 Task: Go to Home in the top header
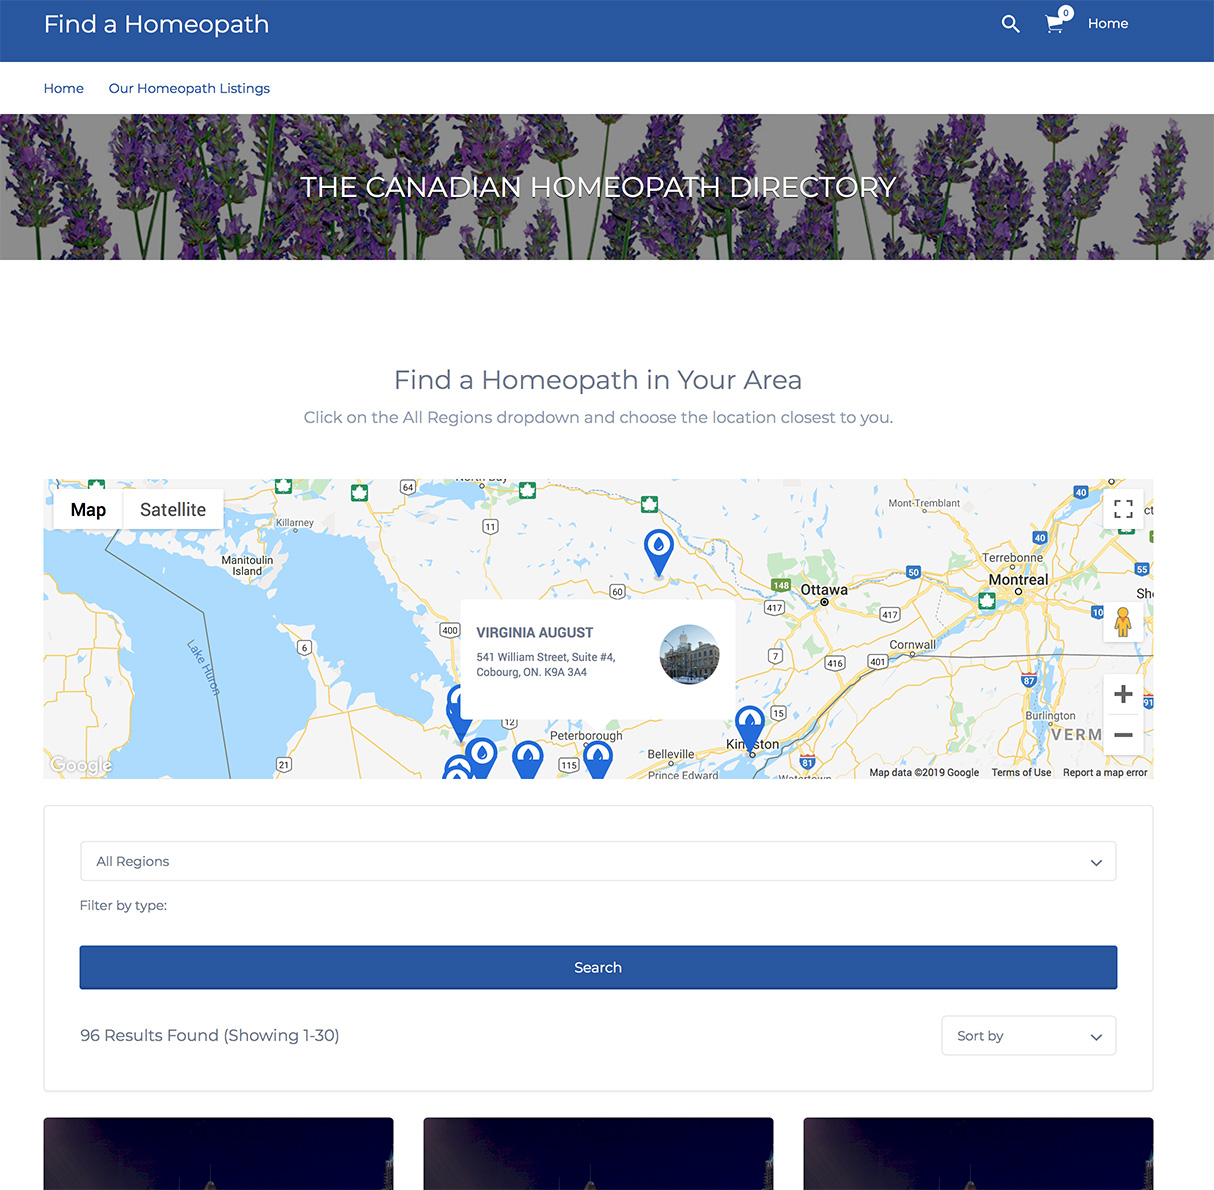point(1108,23)
